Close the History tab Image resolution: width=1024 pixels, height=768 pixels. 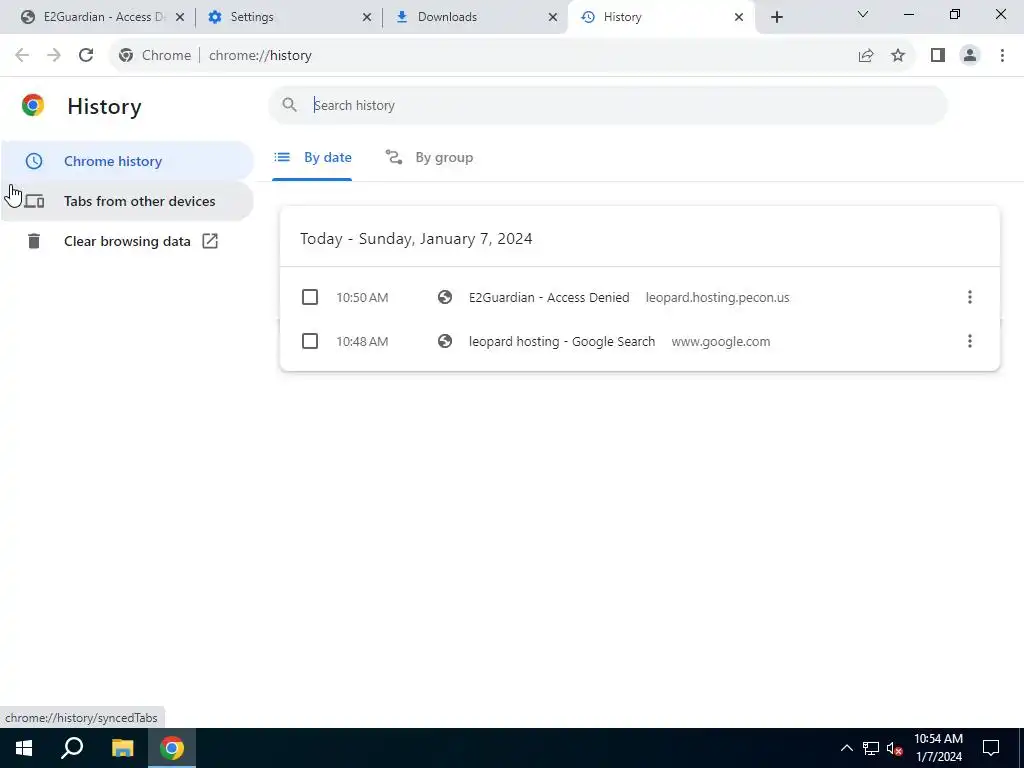click(739, 17)
